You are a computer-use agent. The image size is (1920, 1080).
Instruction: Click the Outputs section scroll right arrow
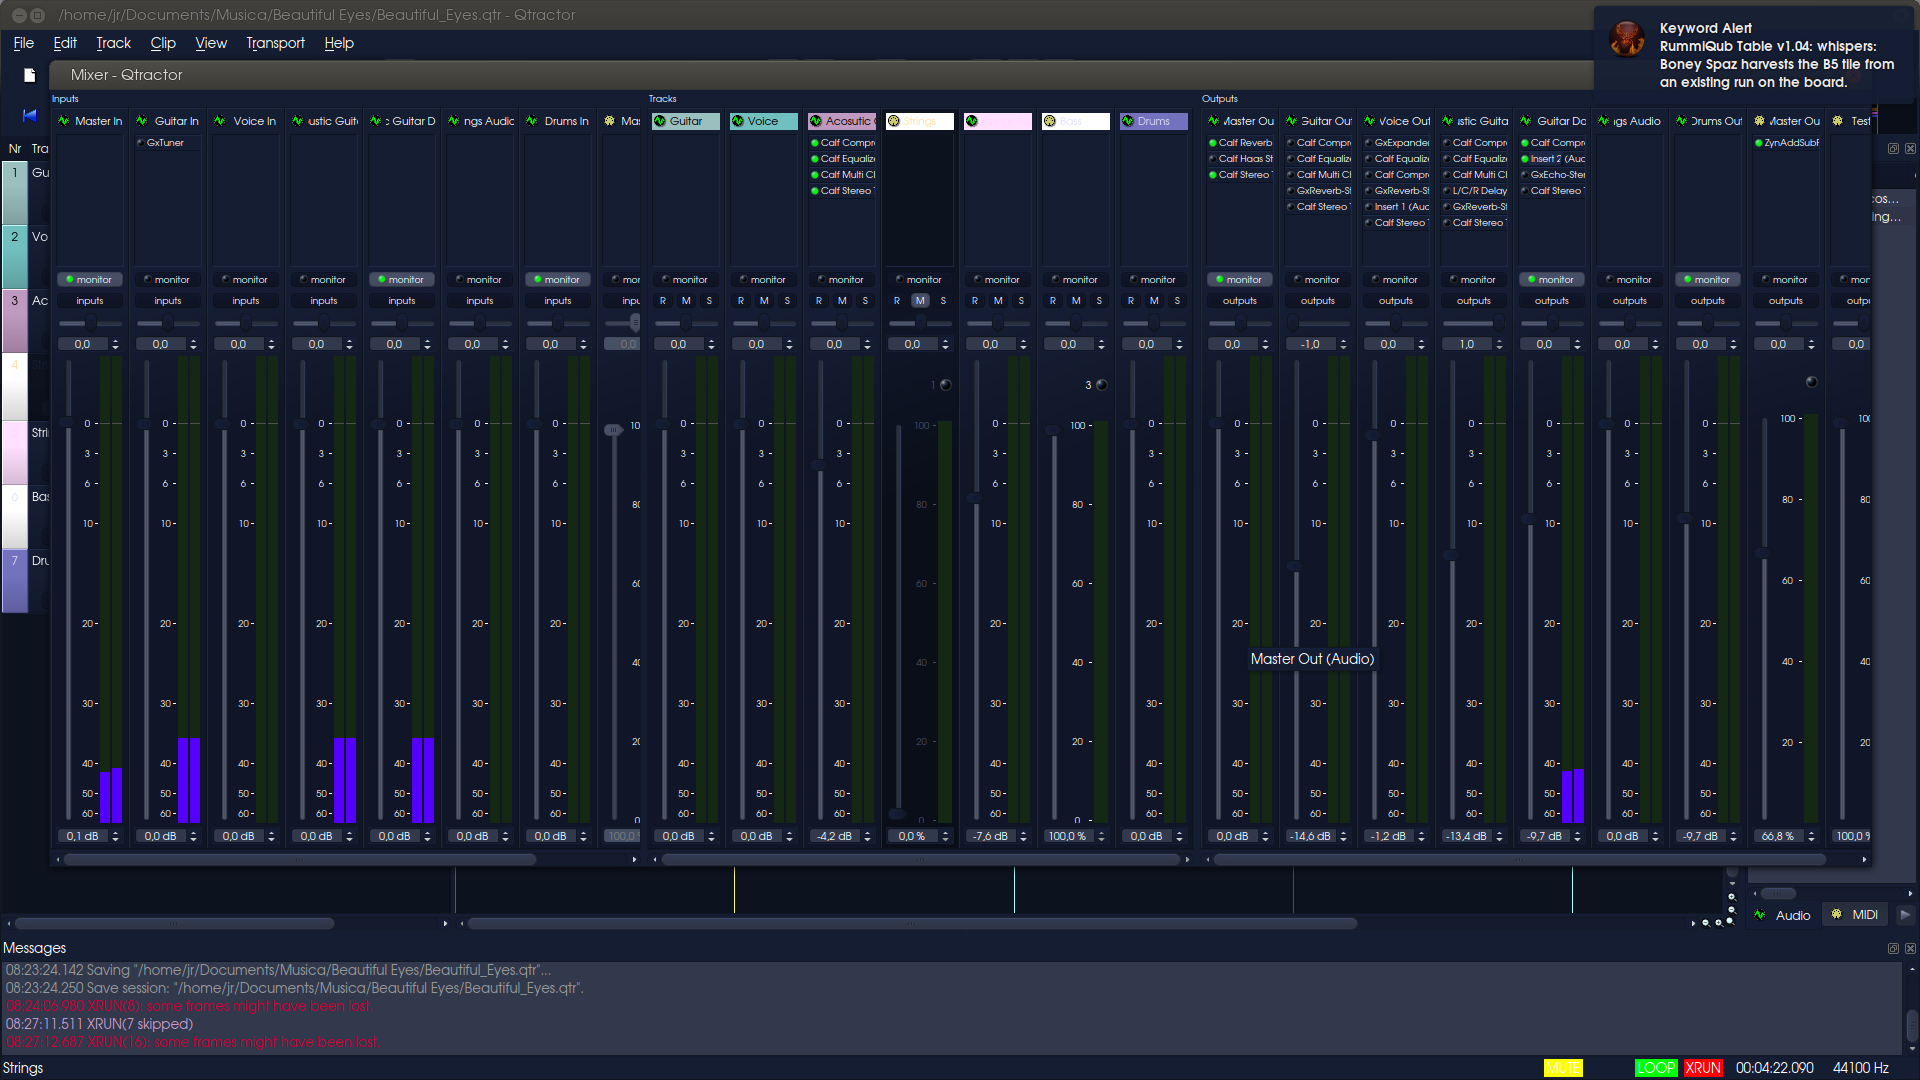click(1864, 859)
